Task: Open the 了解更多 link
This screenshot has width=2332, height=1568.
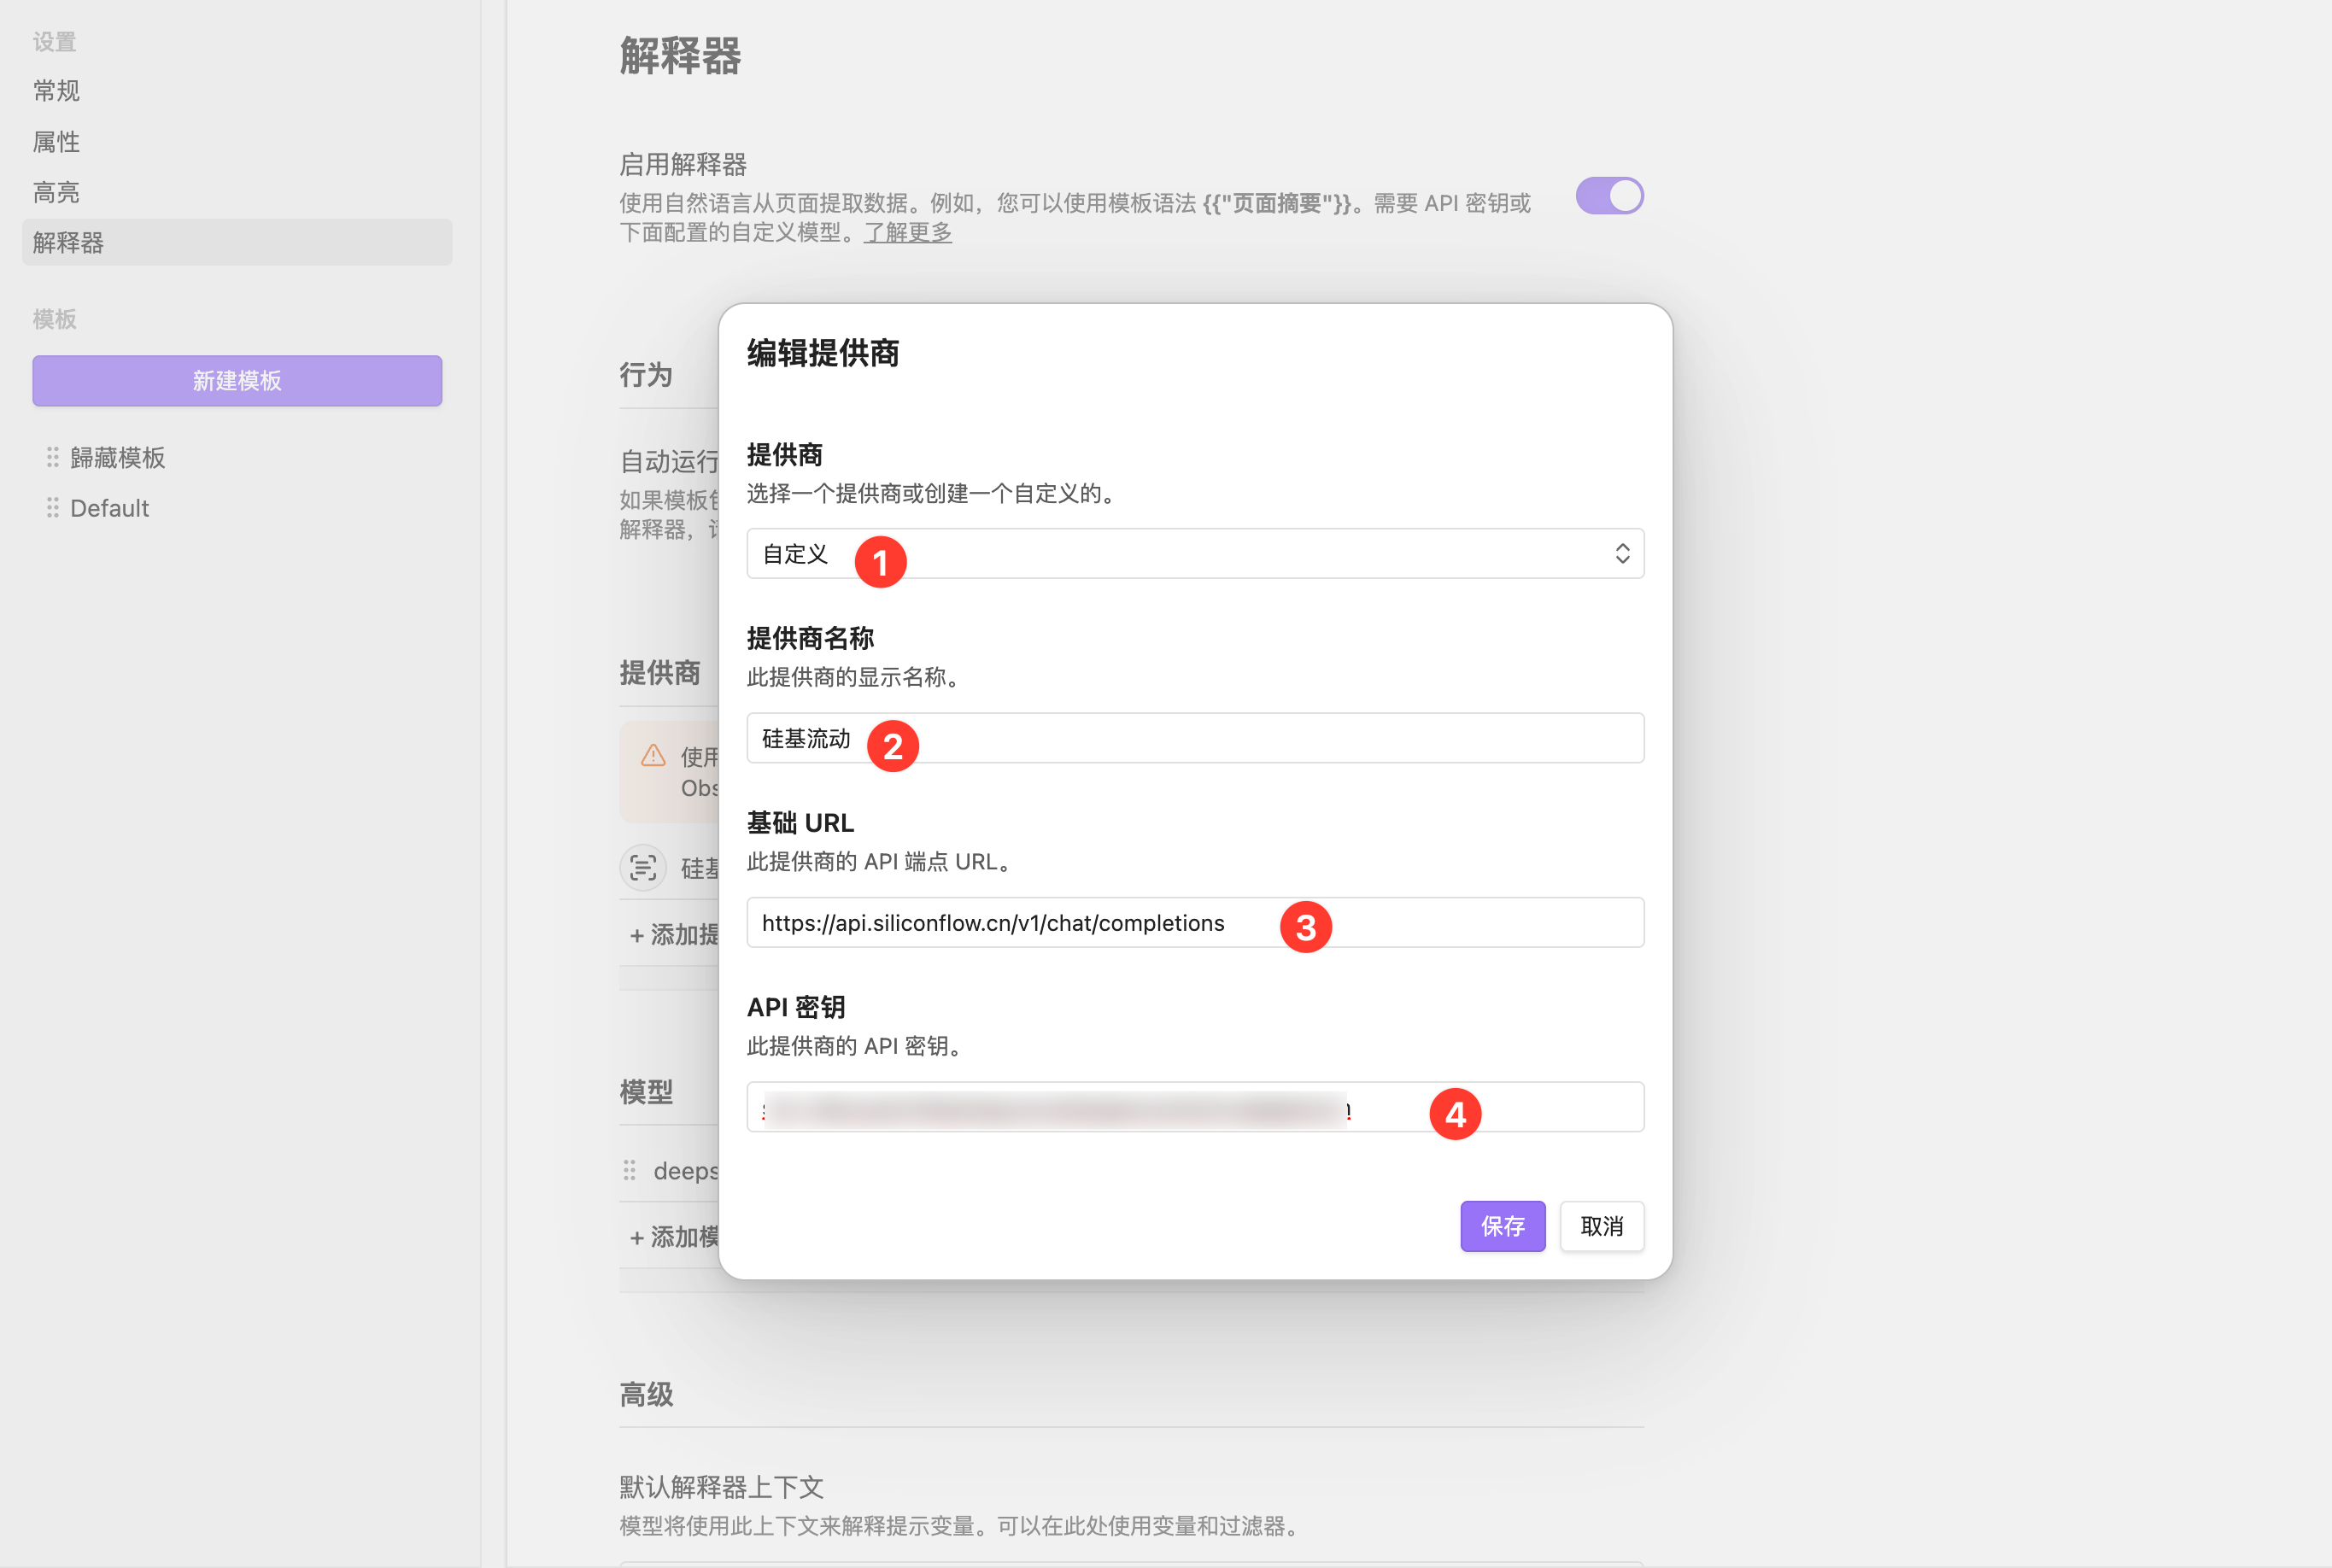Action: (907, 233)
